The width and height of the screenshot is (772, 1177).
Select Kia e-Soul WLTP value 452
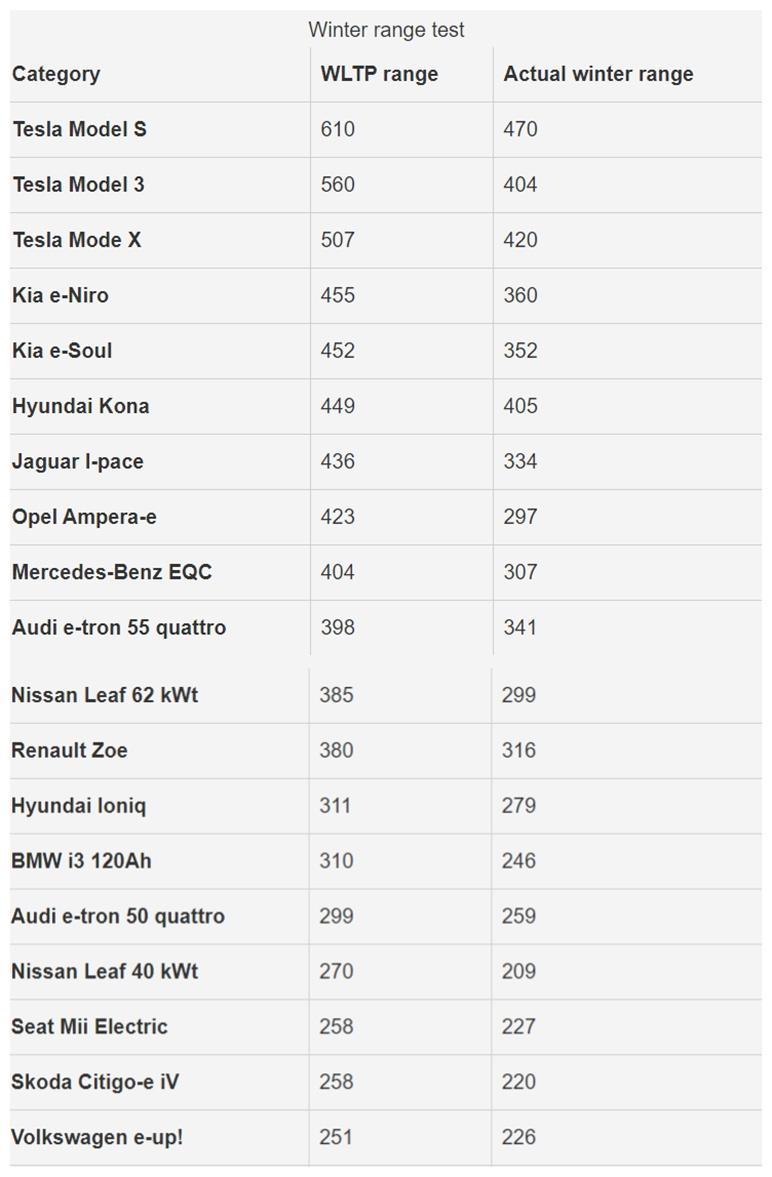(x=338, y=351)
